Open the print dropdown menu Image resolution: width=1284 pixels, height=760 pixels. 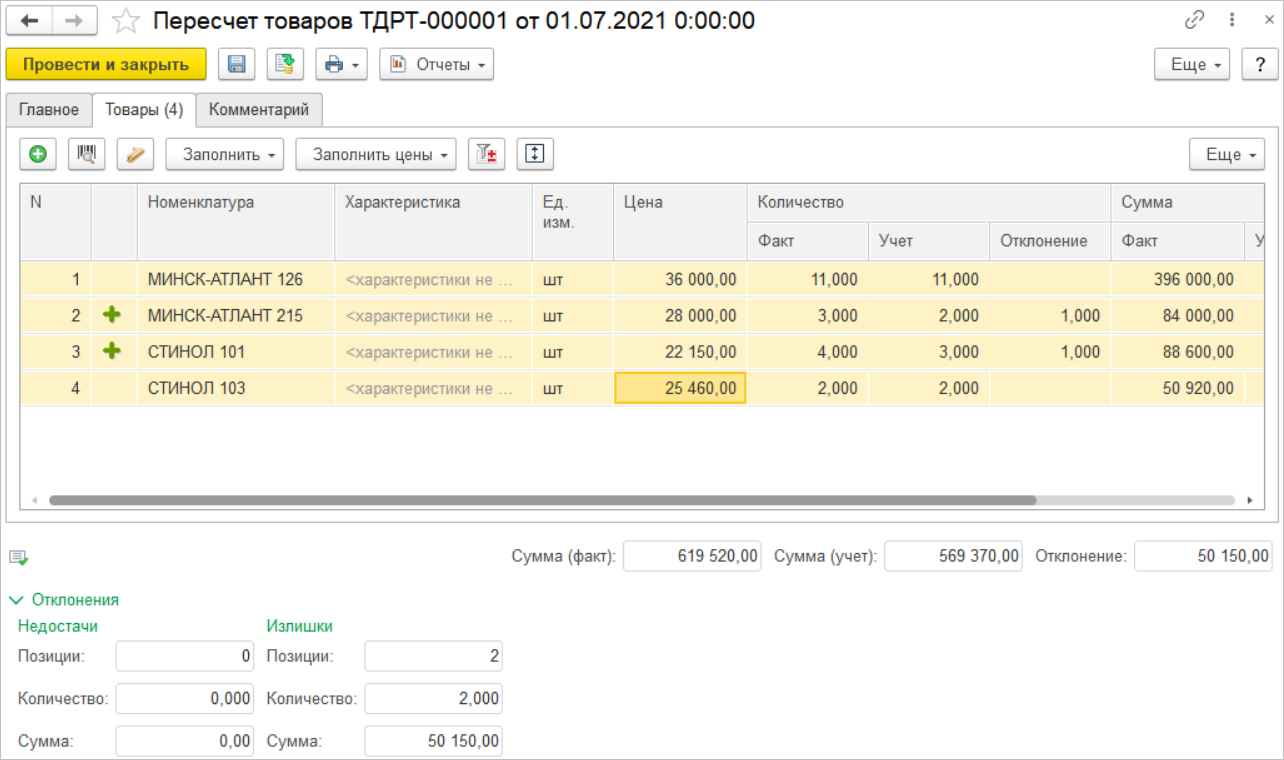click(x=341, y=65)
